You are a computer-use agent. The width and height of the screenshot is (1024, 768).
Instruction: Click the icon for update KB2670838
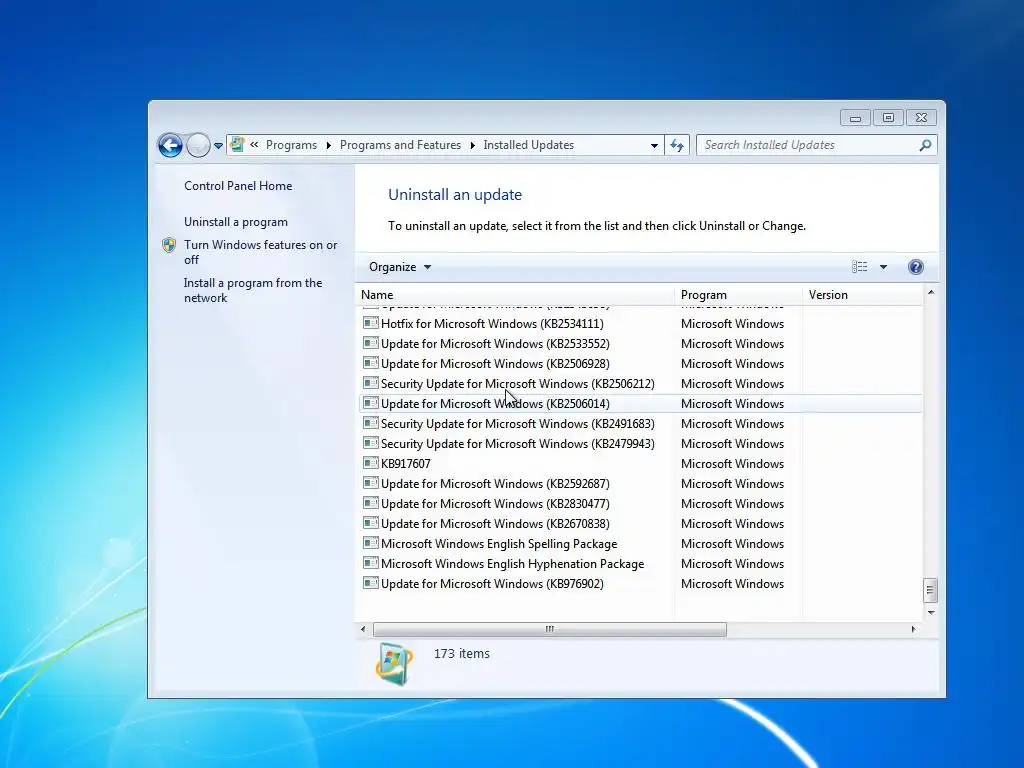371,522
